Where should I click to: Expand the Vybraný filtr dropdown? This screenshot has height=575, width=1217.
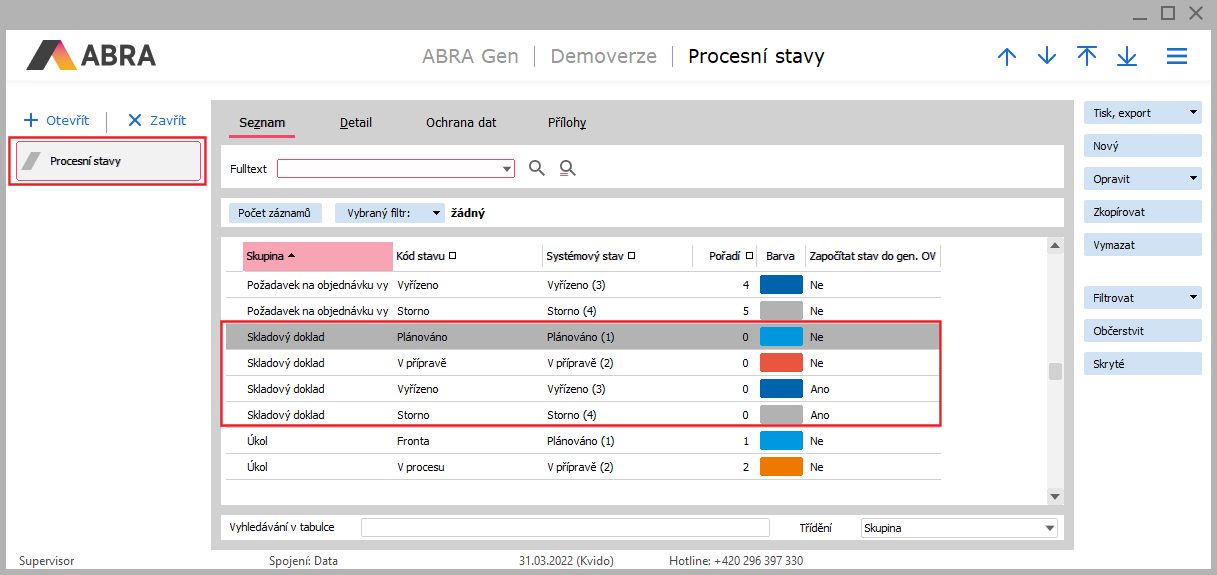pyautogui.click(x=435, y=213)
